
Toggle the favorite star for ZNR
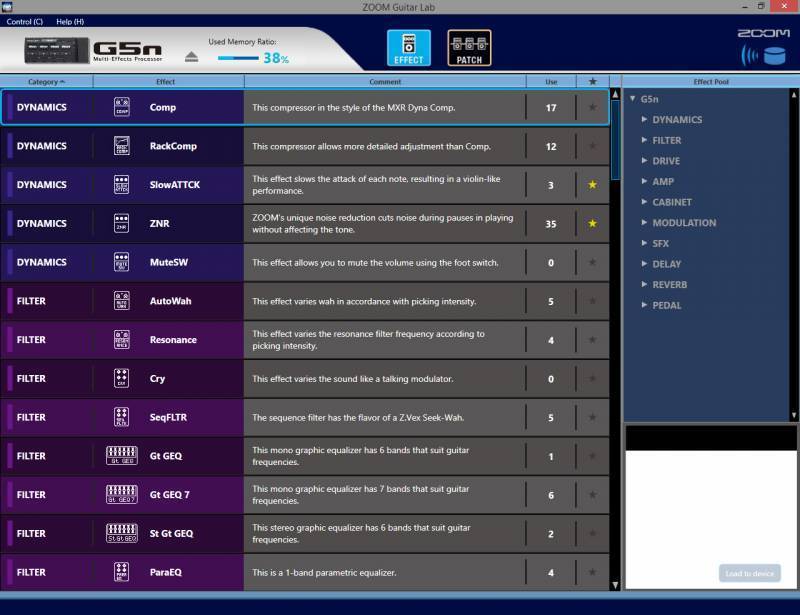coord(592,224)
